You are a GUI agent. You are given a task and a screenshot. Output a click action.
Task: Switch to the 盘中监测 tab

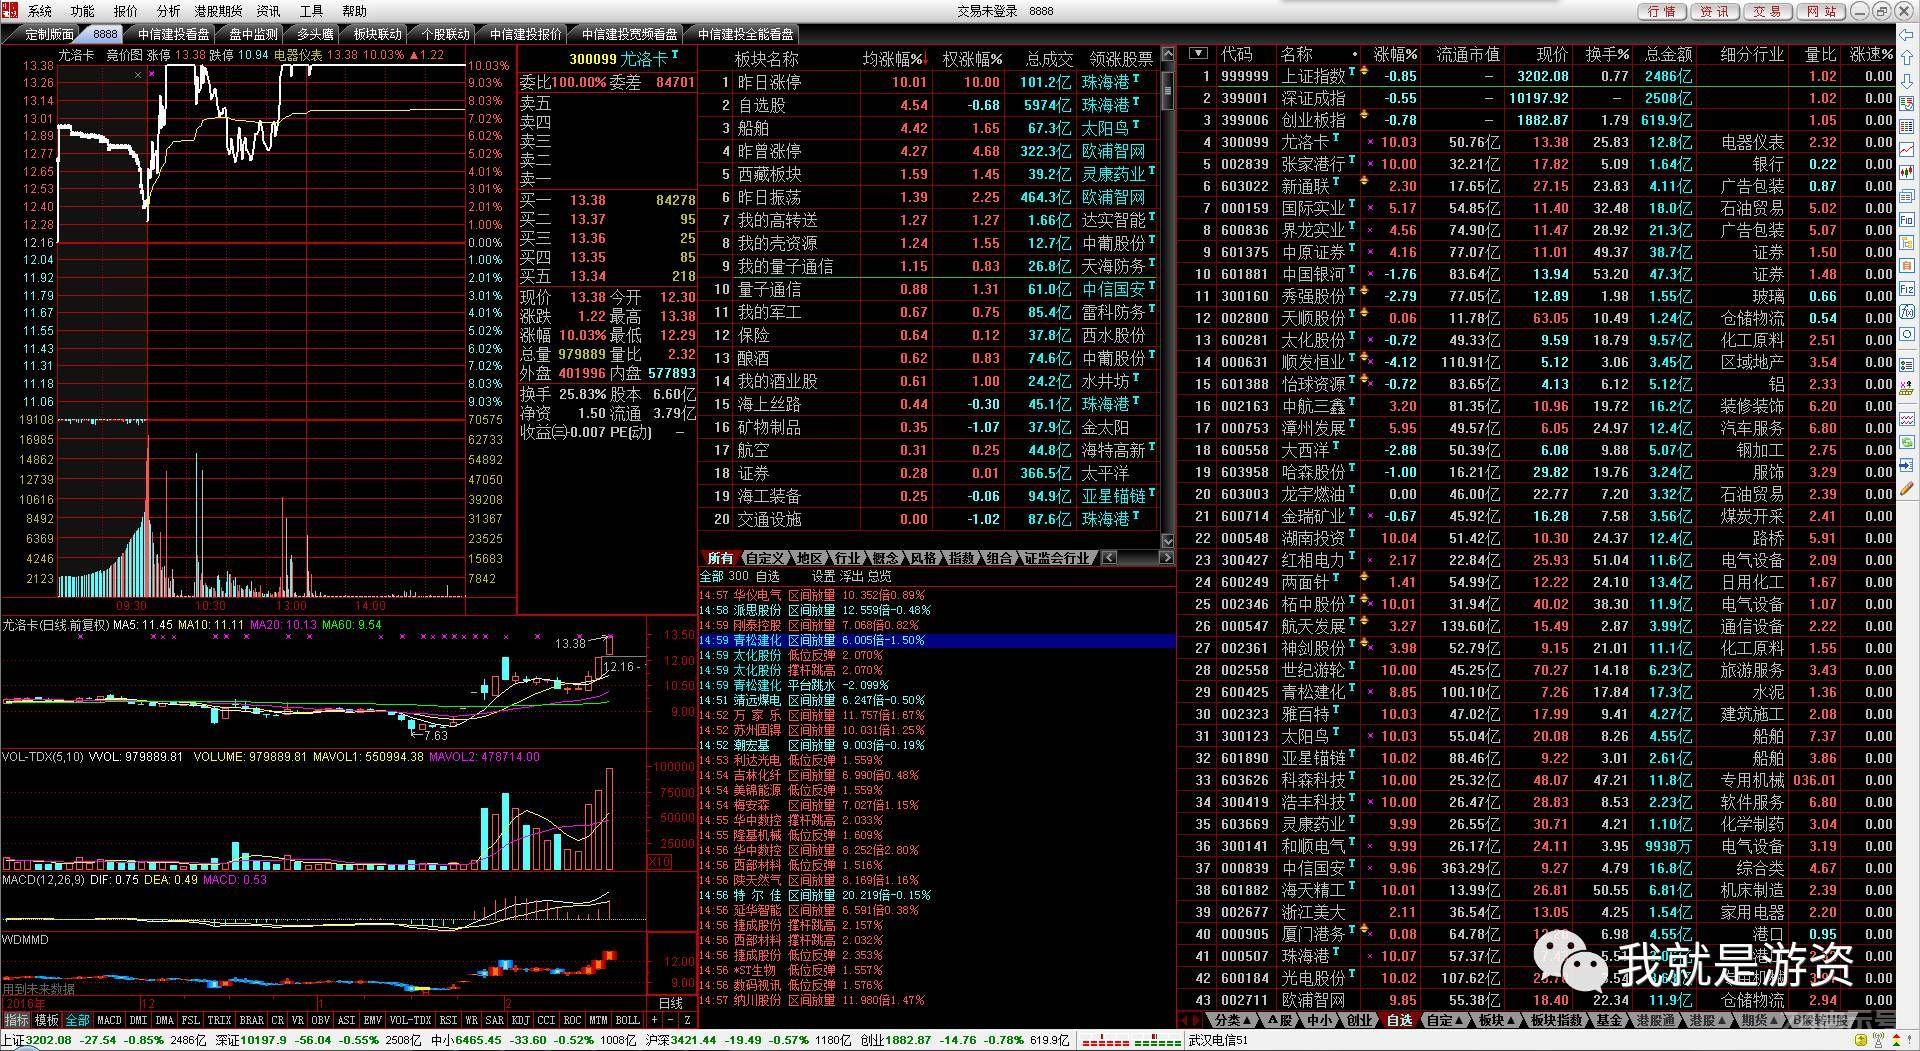click(x=253, y=34)
